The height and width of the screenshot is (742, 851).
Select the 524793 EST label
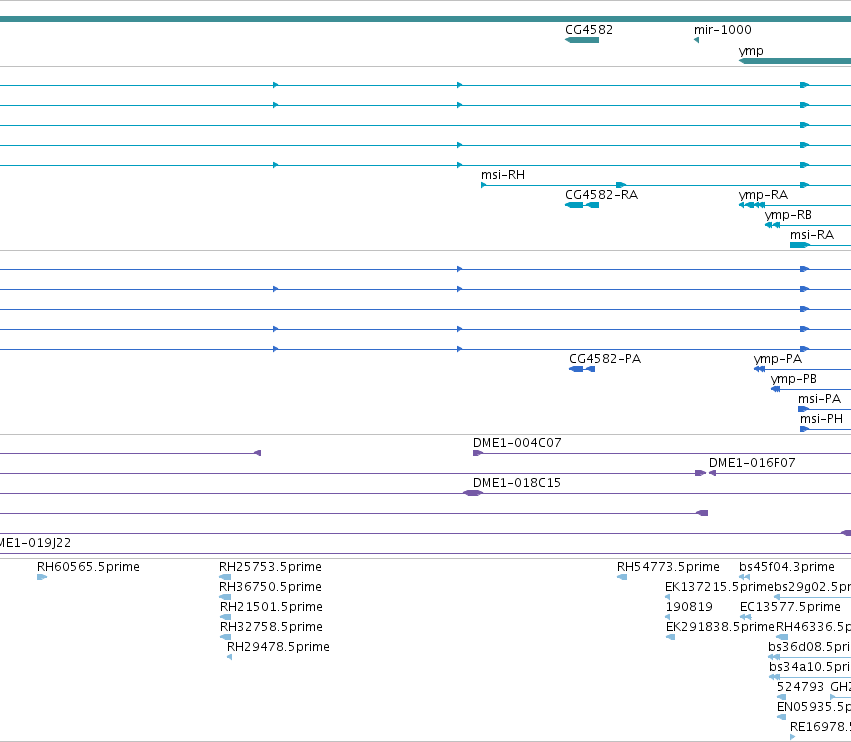click(x=800, y=687)
